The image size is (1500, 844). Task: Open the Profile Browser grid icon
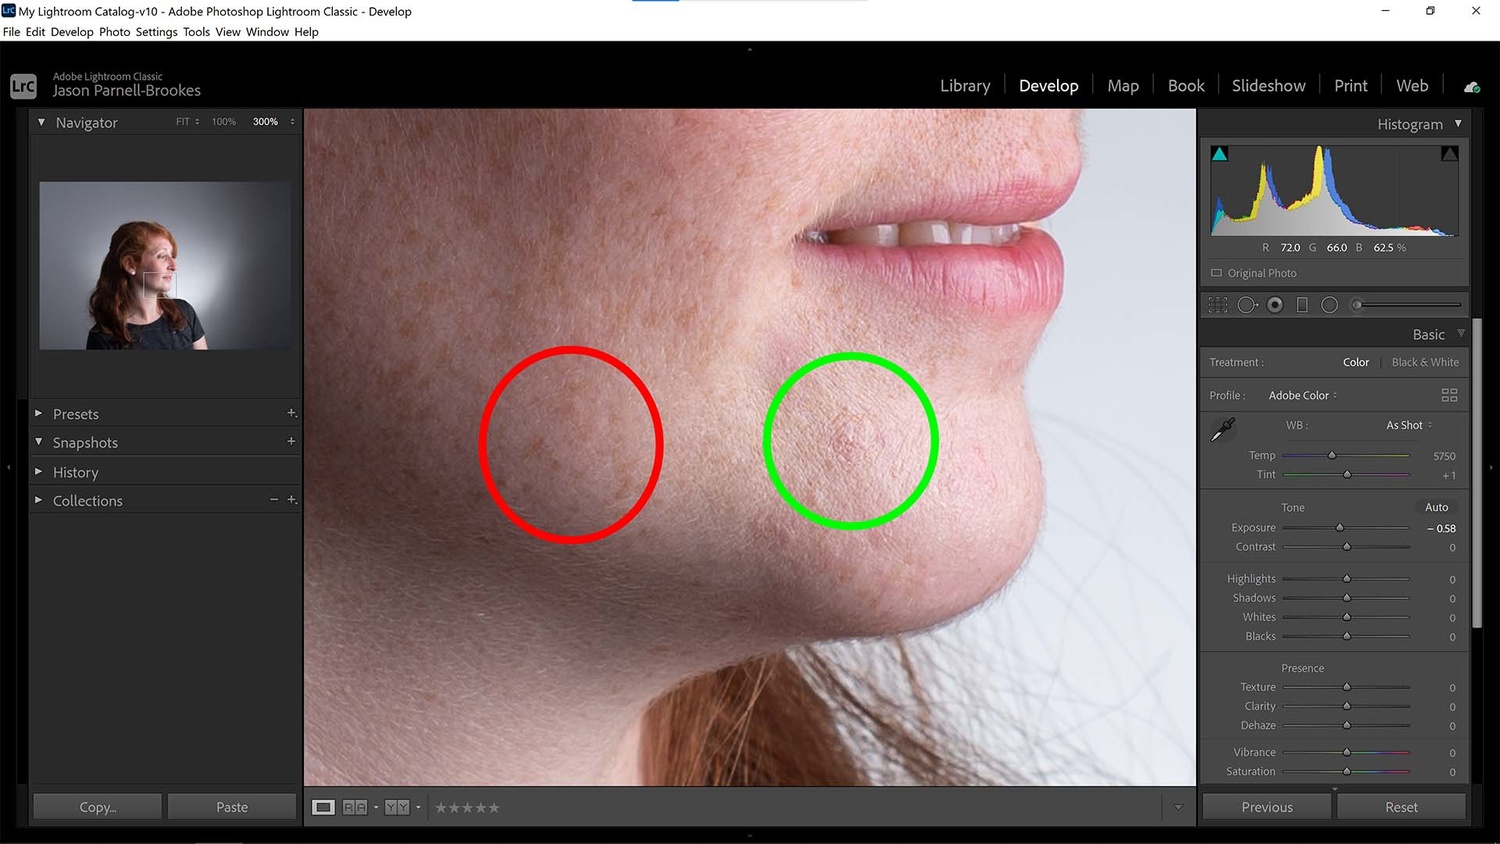pos(1449,395)
